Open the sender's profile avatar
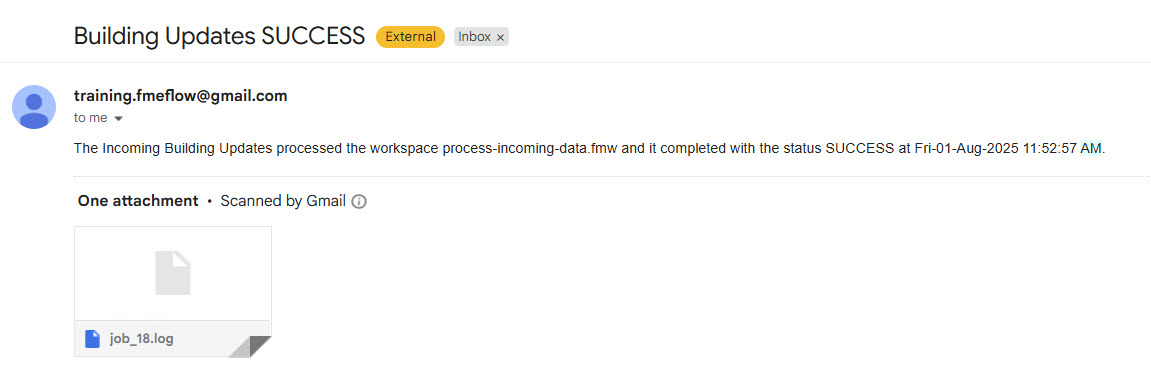1151x386 pixels. pos(34,107)
